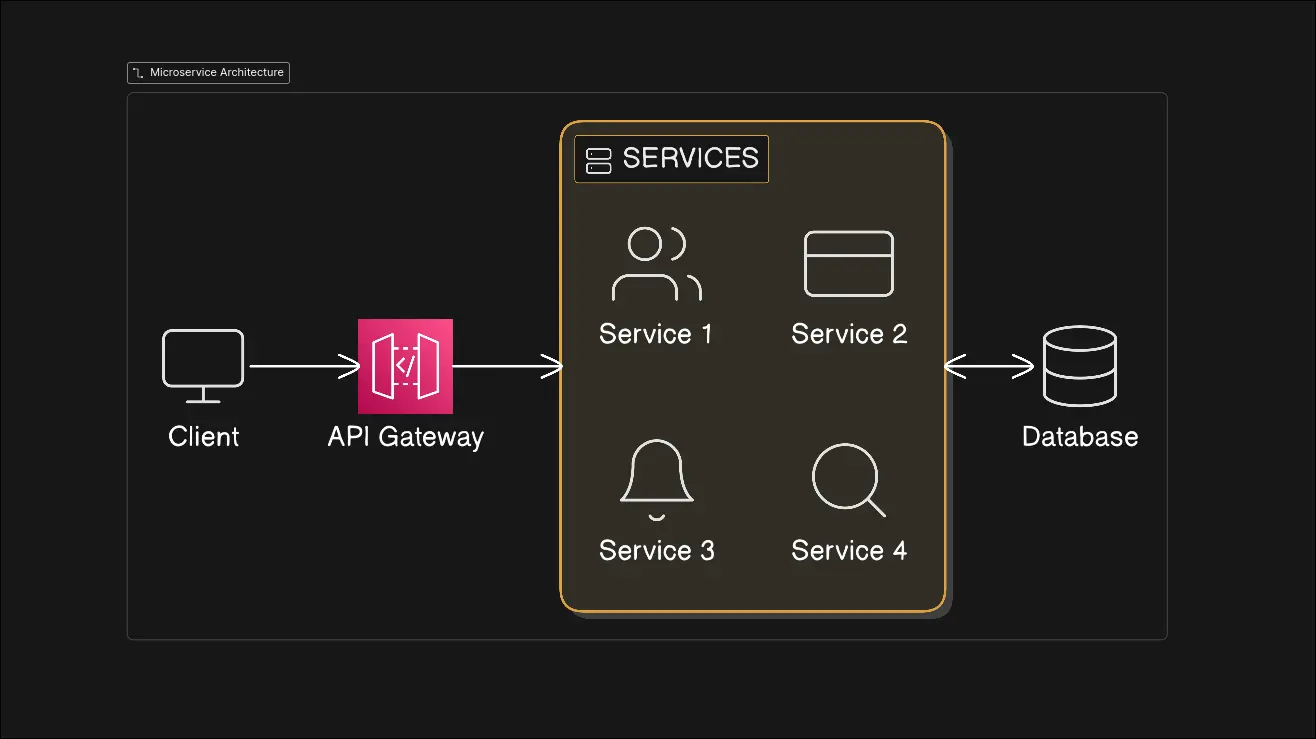Select the Database text label
Viewport: 1316px width, 739px height.
(1080, 437)
